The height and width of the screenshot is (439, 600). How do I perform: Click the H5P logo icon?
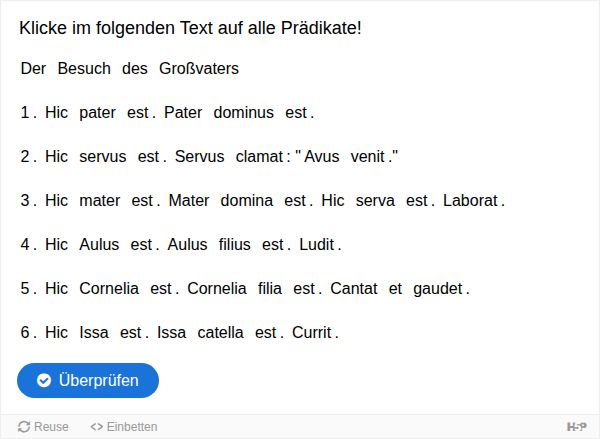pyautogui.click(x=576, y=426)
